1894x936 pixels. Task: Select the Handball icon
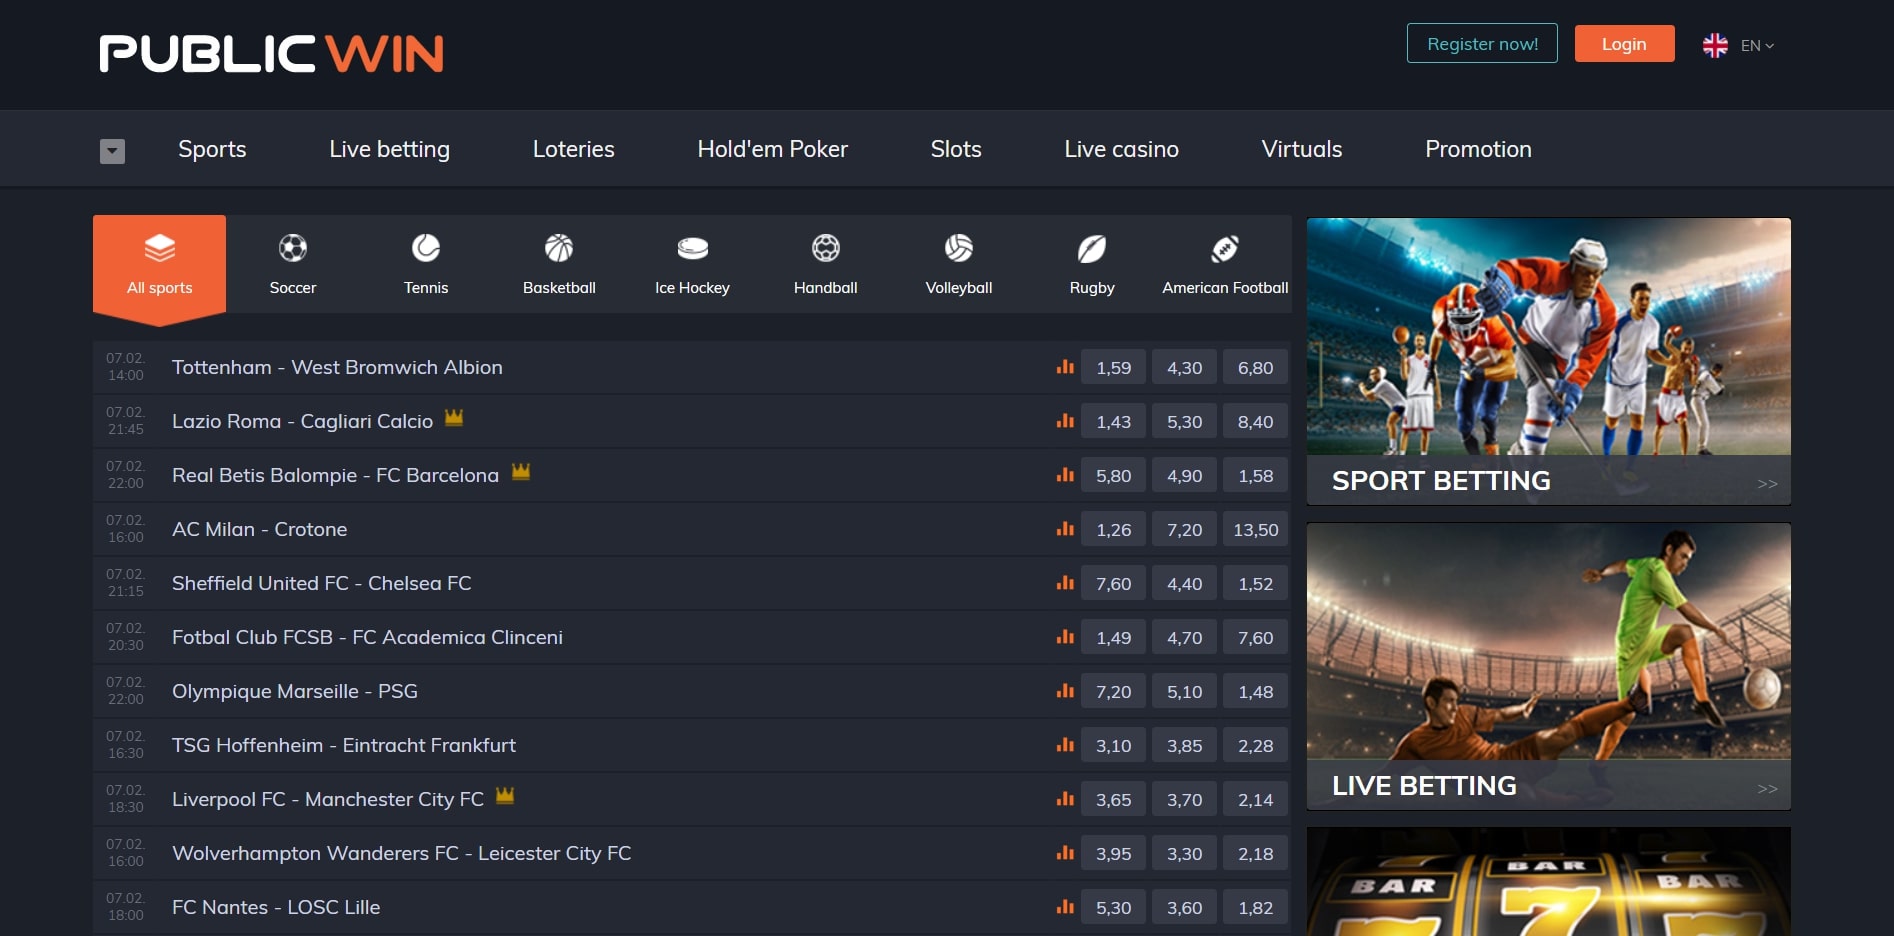pos(826,248)
